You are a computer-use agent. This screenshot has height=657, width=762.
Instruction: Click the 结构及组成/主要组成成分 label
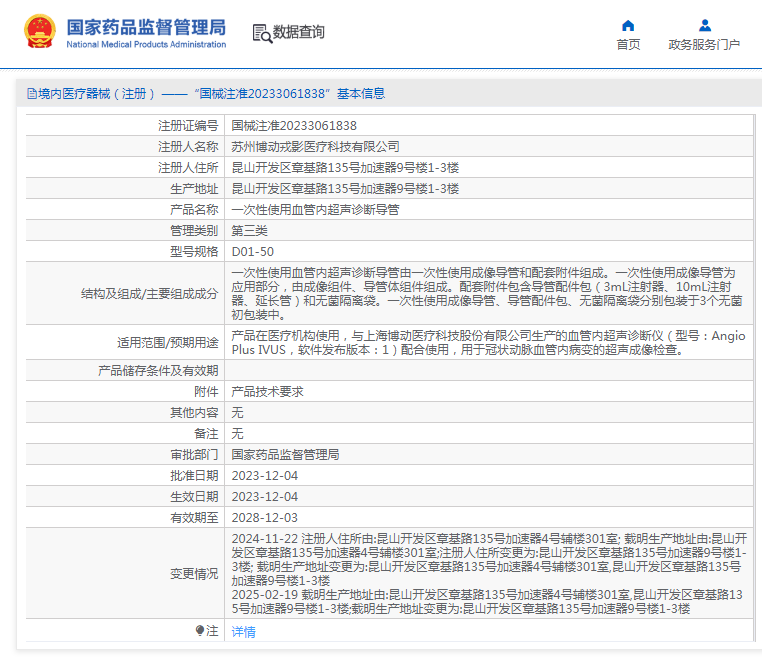(149, 294)
